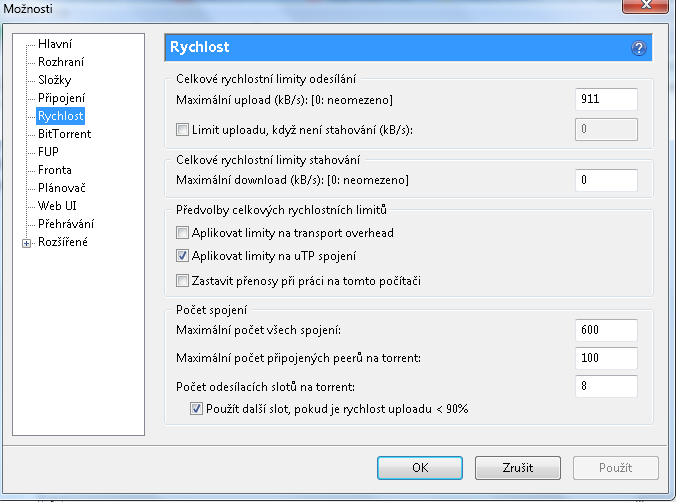Switch to Web UI settings
Viewport: 676px width, 502px height.
coord(57,206)
